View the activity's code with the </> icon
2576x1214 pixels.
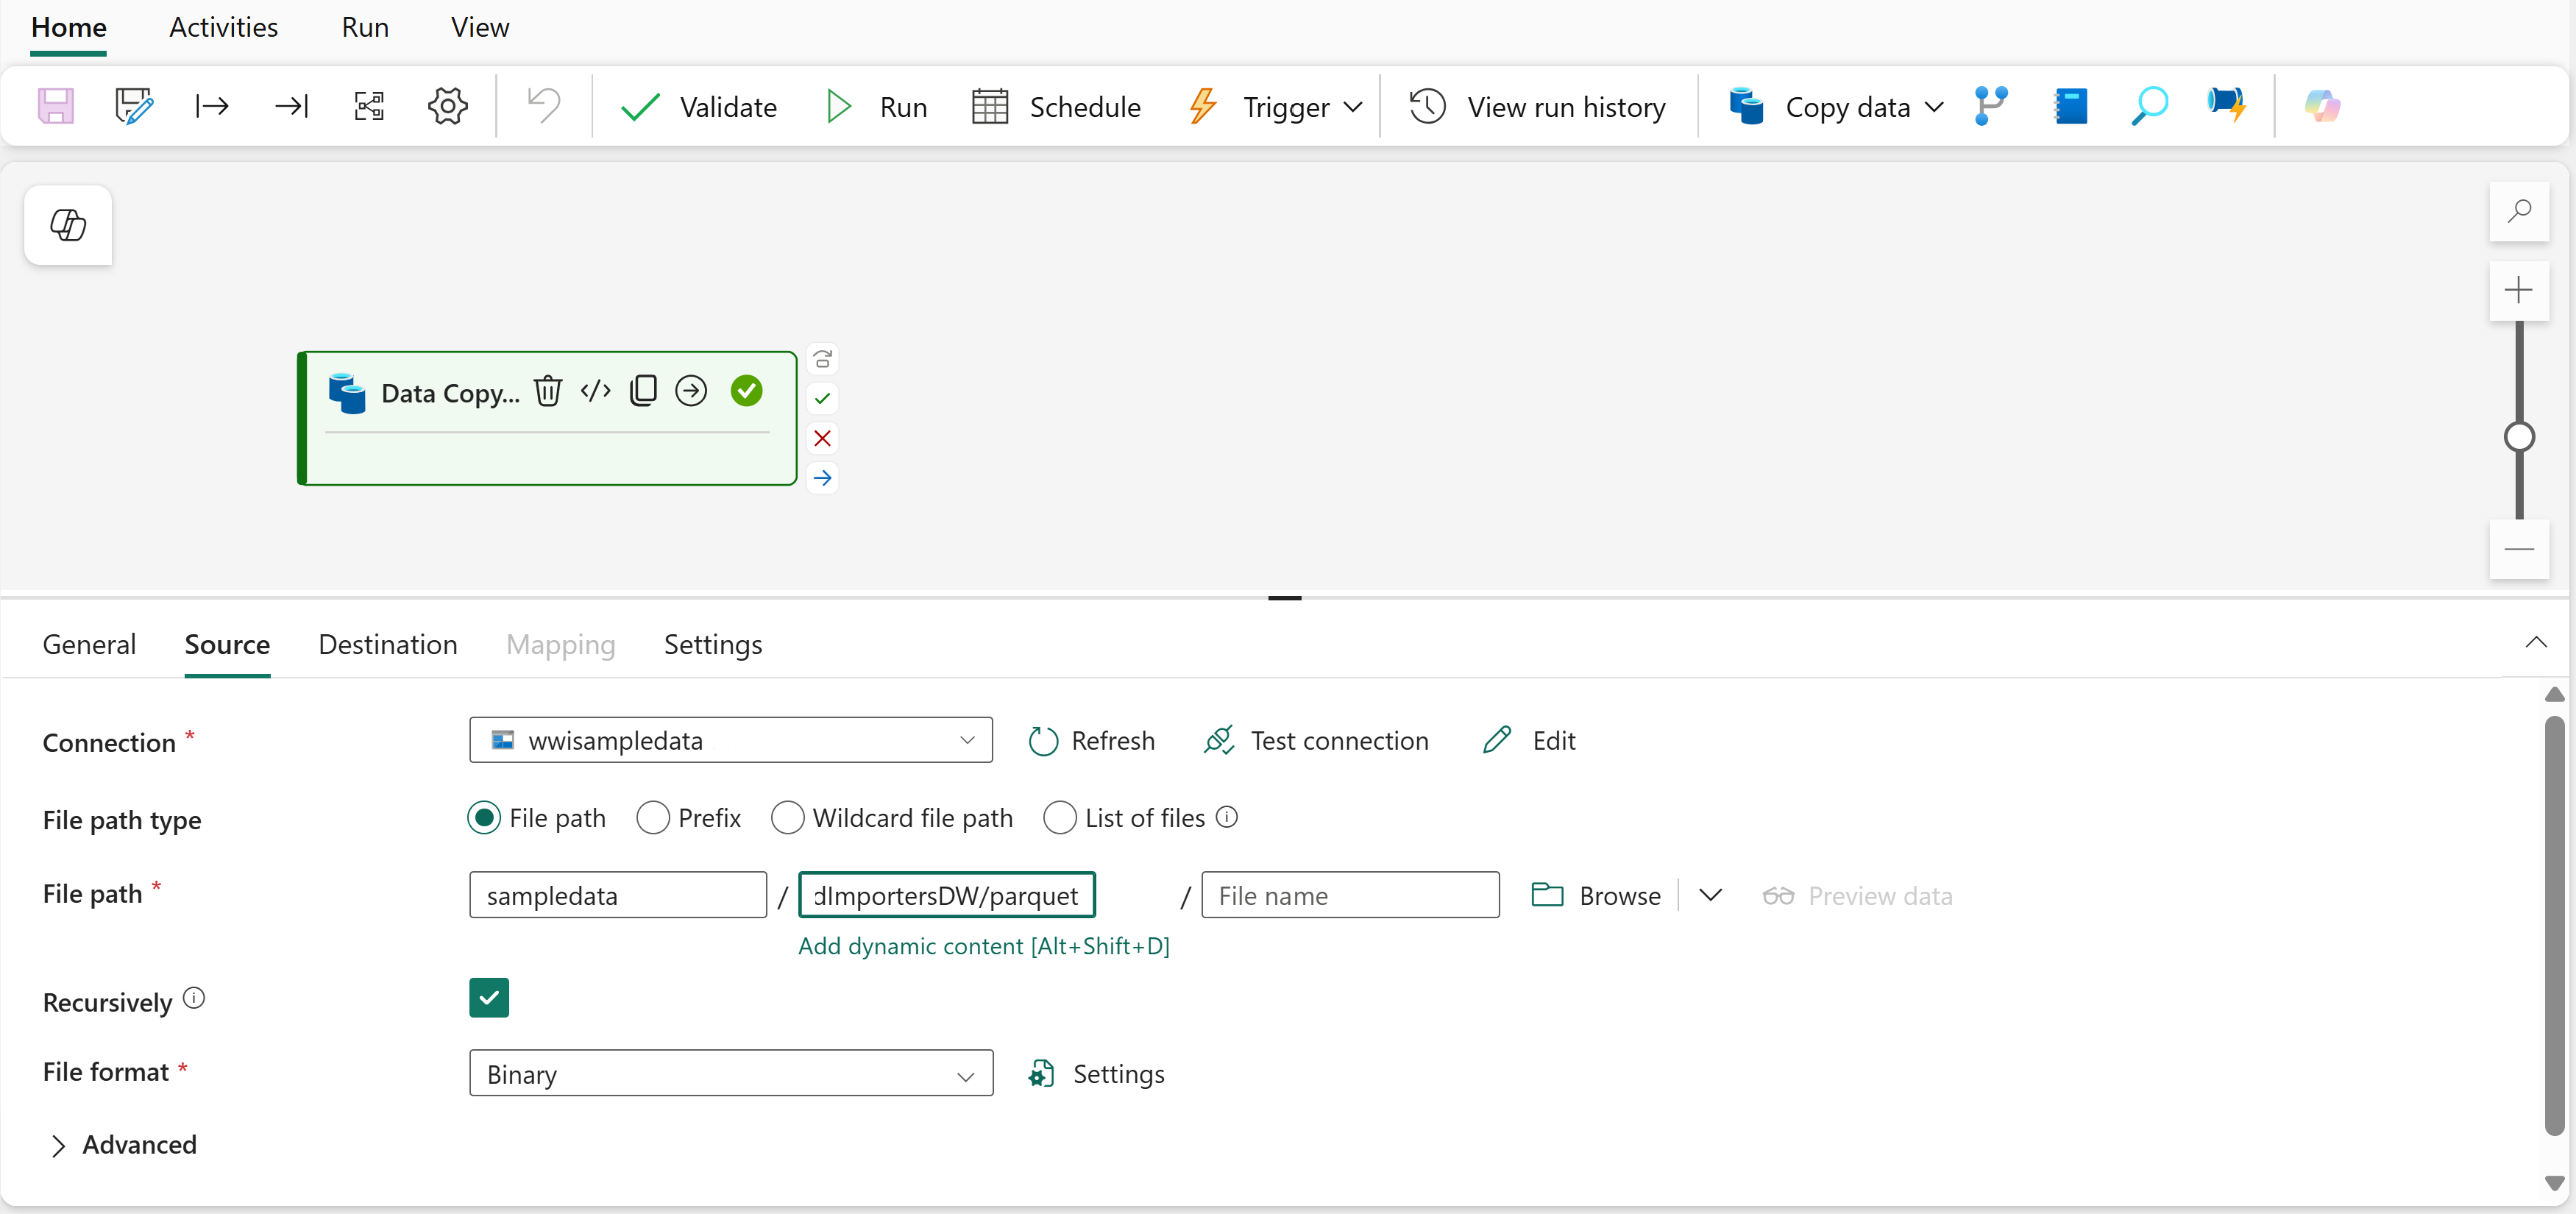595,391
